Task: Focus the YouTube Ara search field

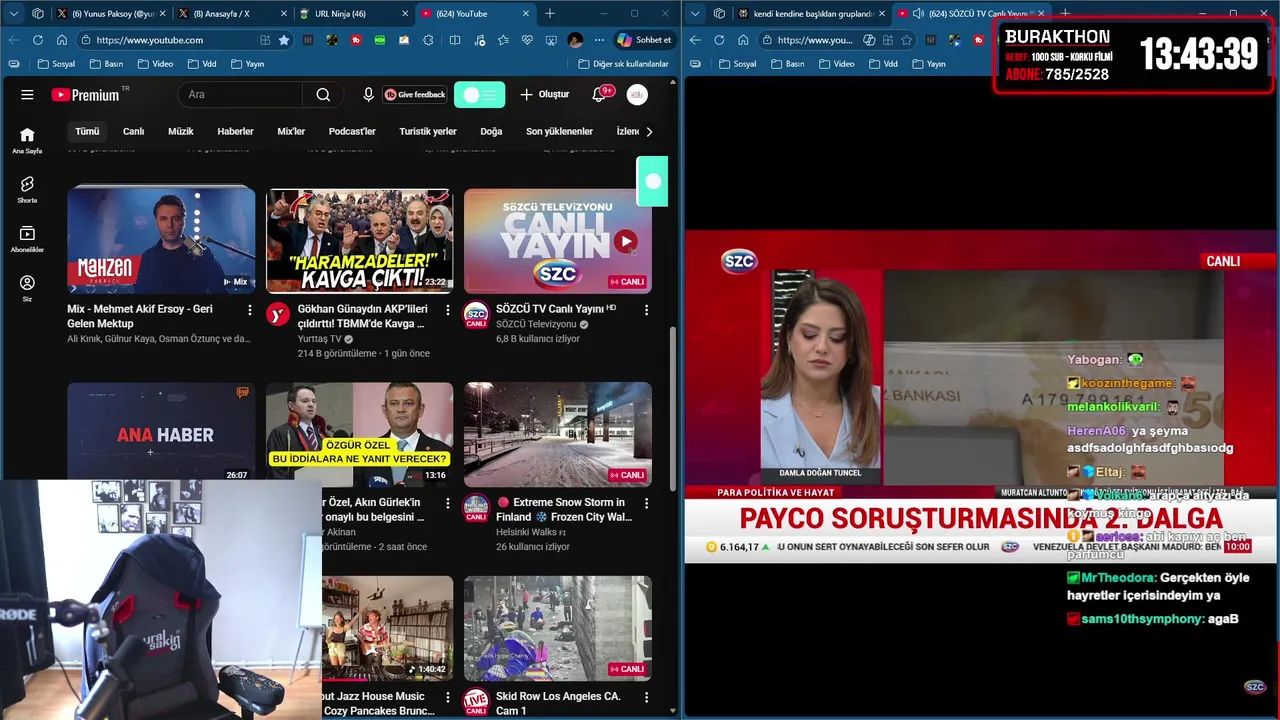Action: [x=240, y=95]
